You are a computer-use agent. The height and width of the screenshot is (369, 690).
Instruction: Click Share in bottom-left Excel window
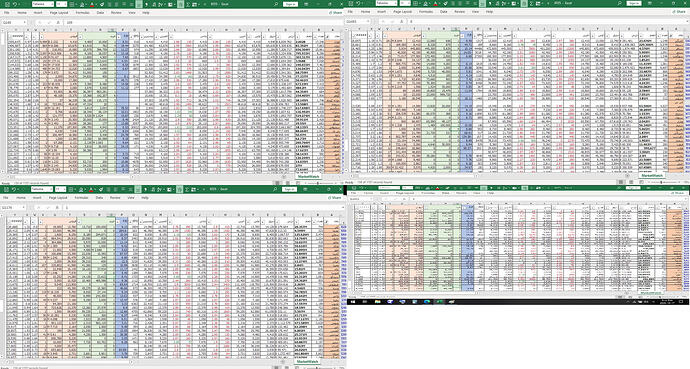(x=334, y=198)
